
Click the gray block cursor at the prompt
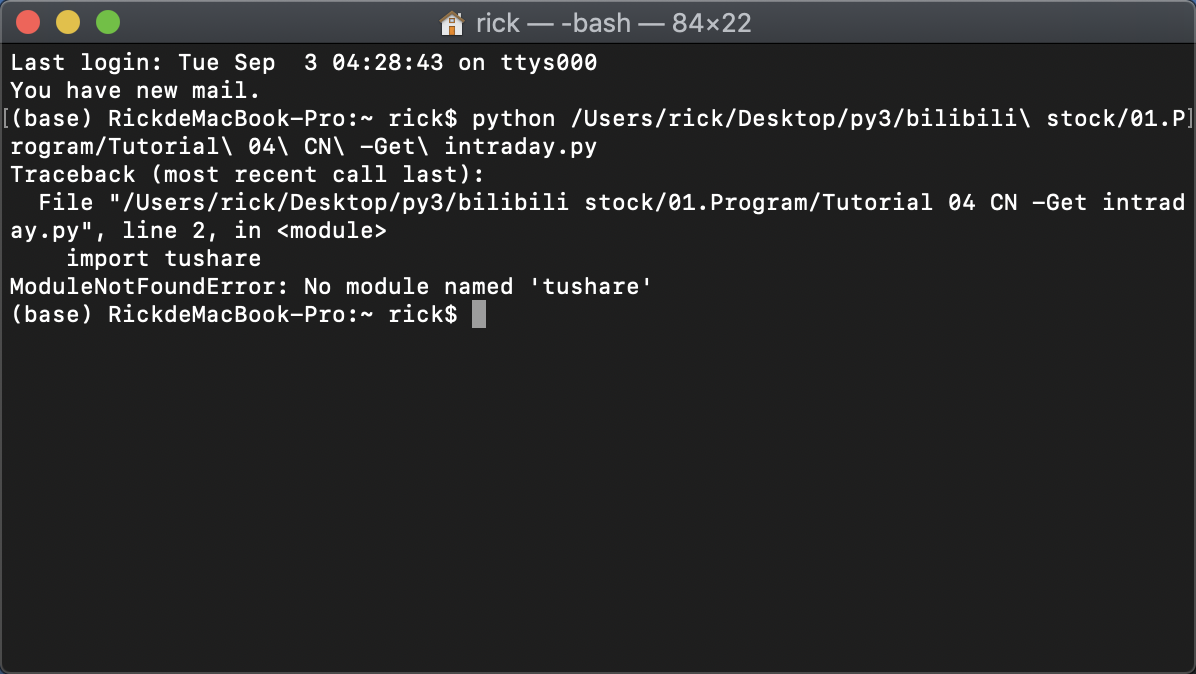click(x=479, y=314)
